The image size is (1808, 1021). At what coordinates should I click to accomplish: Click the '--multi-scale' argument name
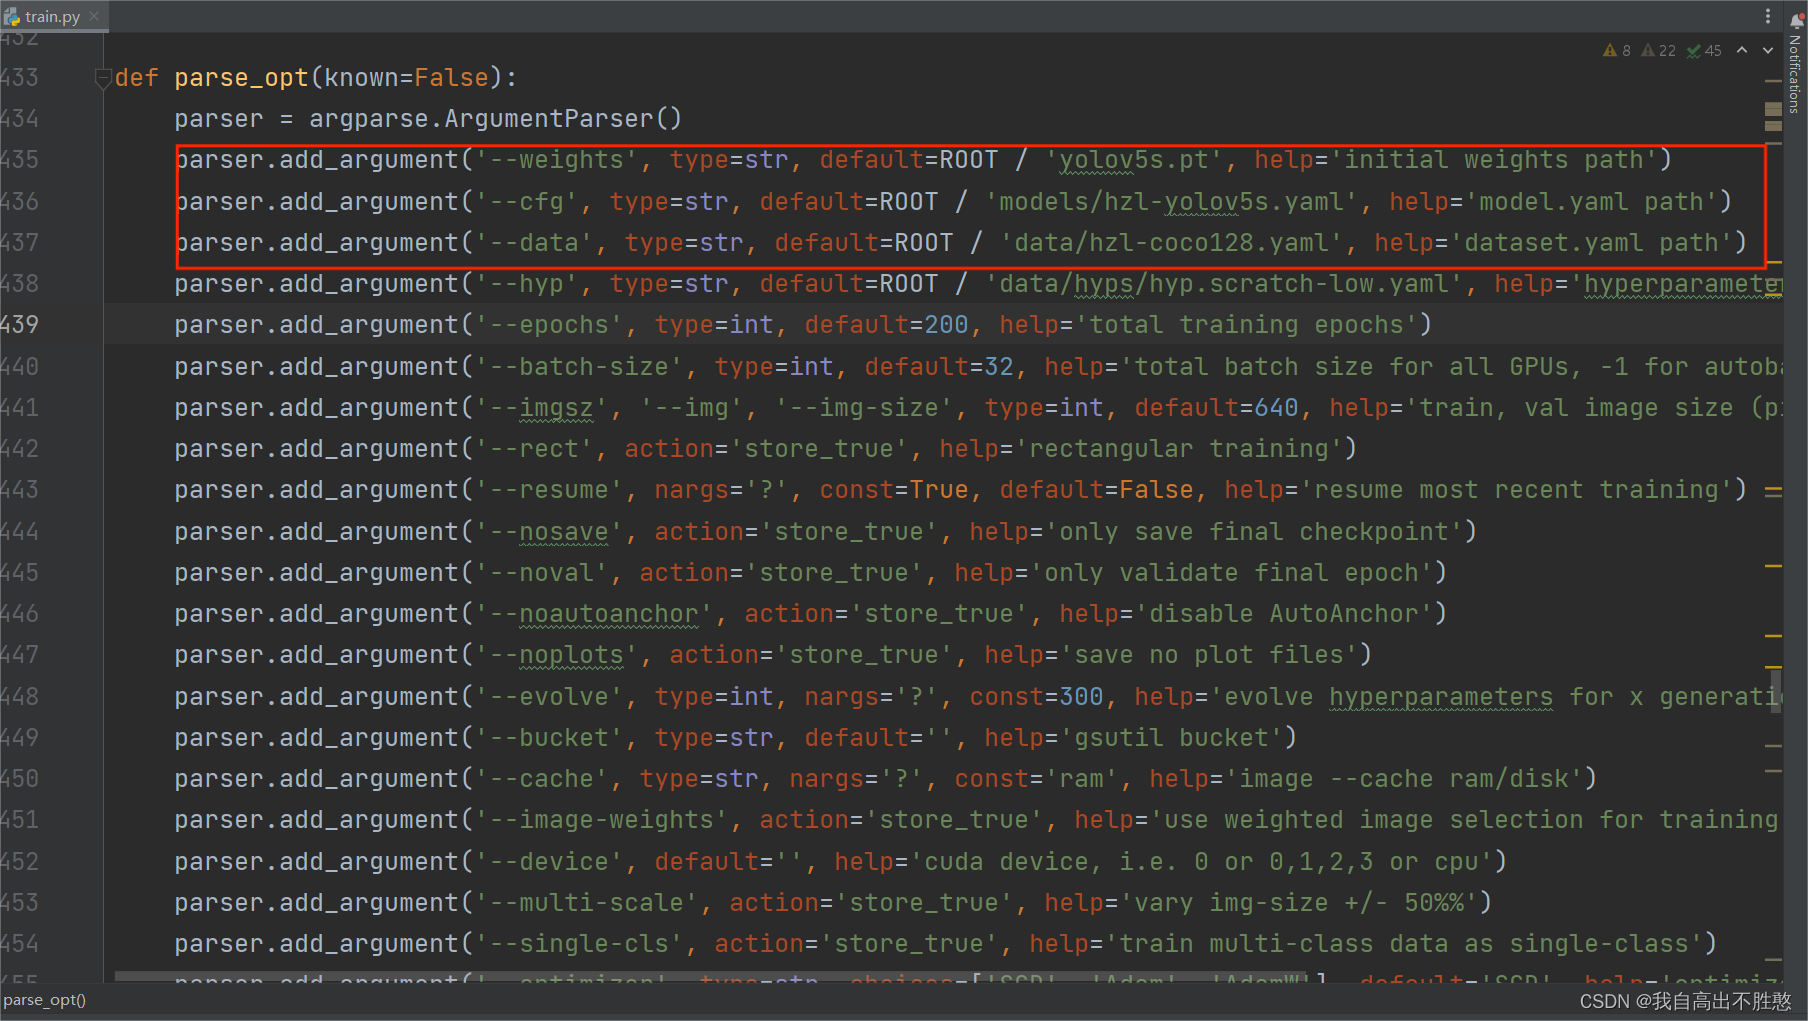586,903
